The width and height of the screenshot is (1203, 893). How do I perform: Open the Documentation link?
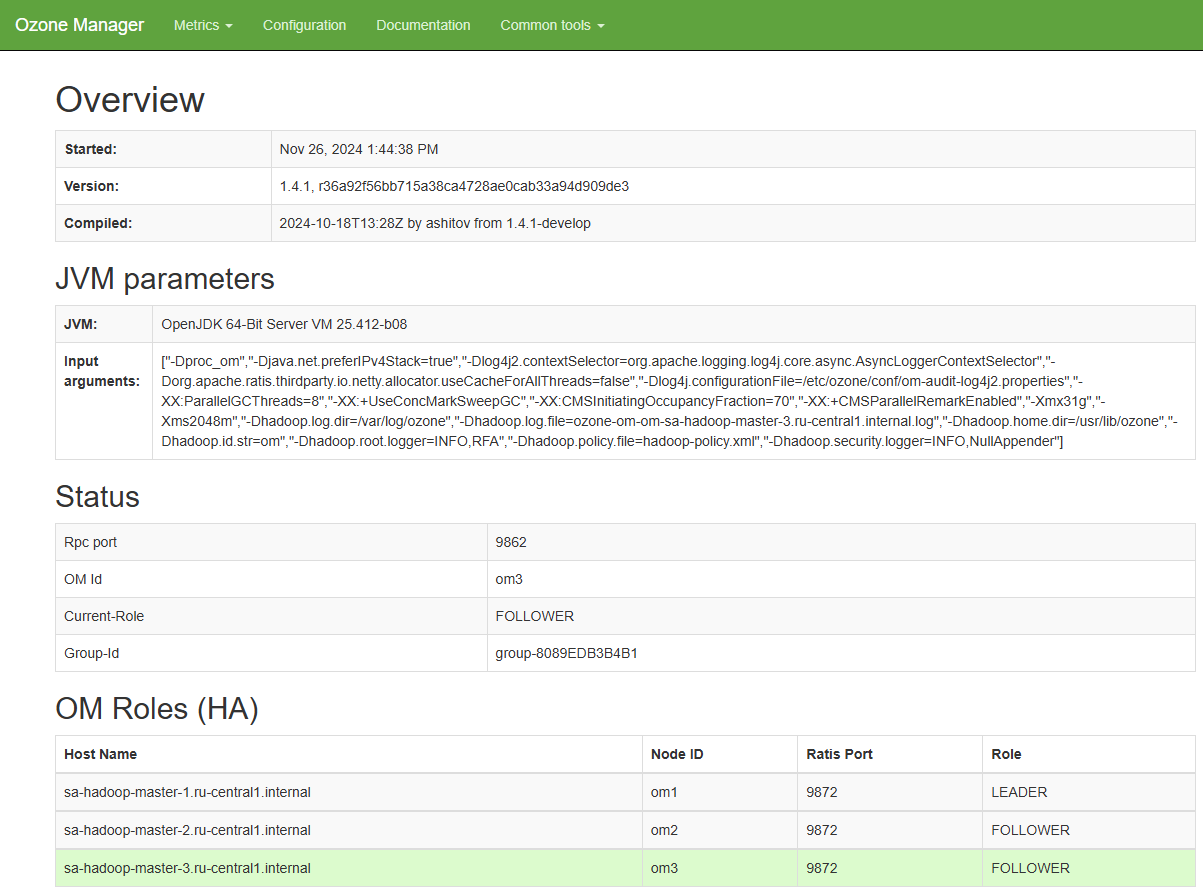click(423, 25)
